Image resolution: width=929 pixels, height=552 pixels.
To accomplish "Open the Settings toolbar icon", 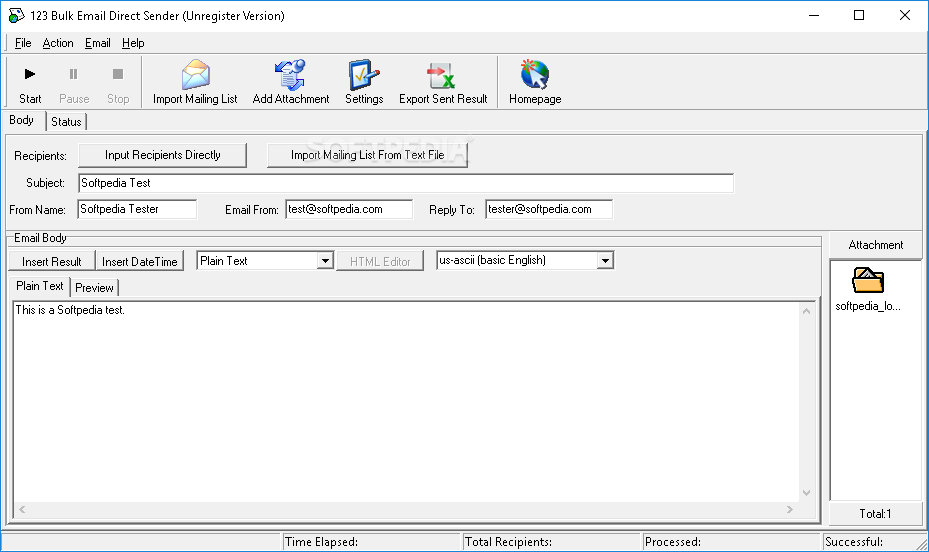I will pos(364,75).
